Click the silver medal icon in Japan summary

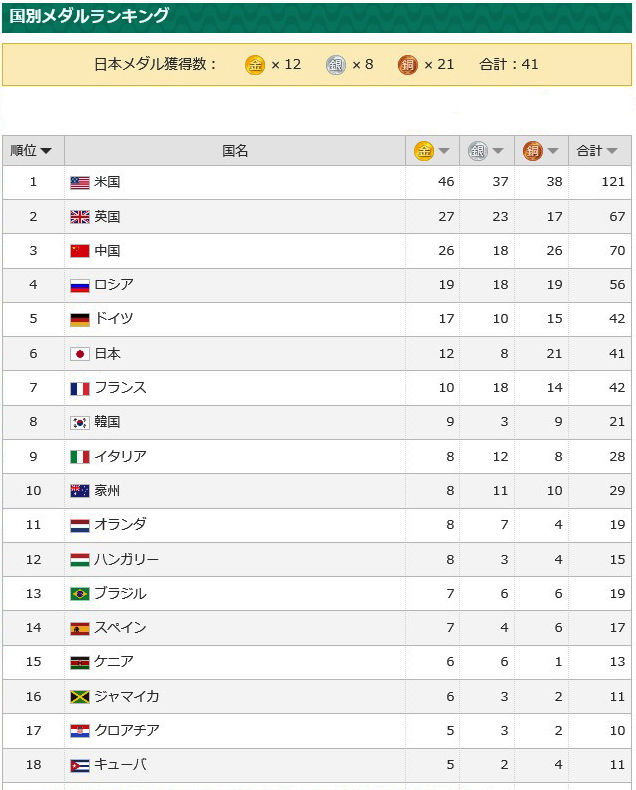click(x=336, y=64)
